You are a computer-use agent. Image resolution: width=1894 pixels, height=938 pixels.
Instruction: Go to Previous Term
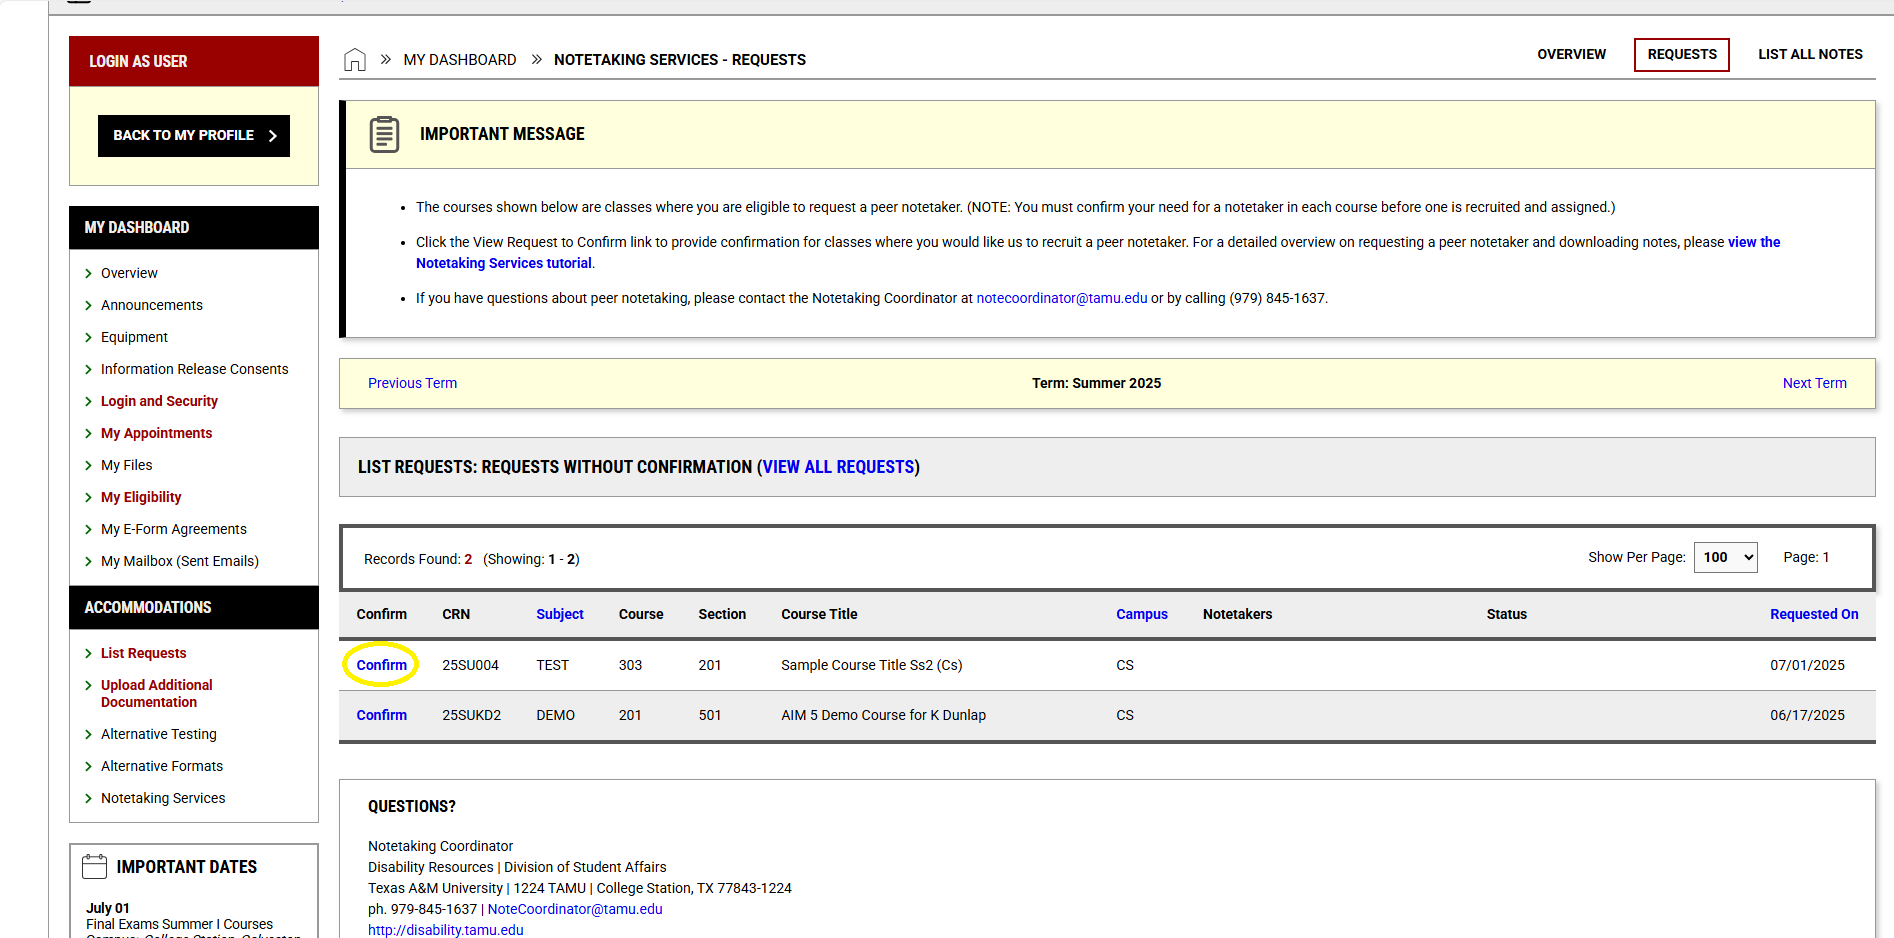coord(412,383)
